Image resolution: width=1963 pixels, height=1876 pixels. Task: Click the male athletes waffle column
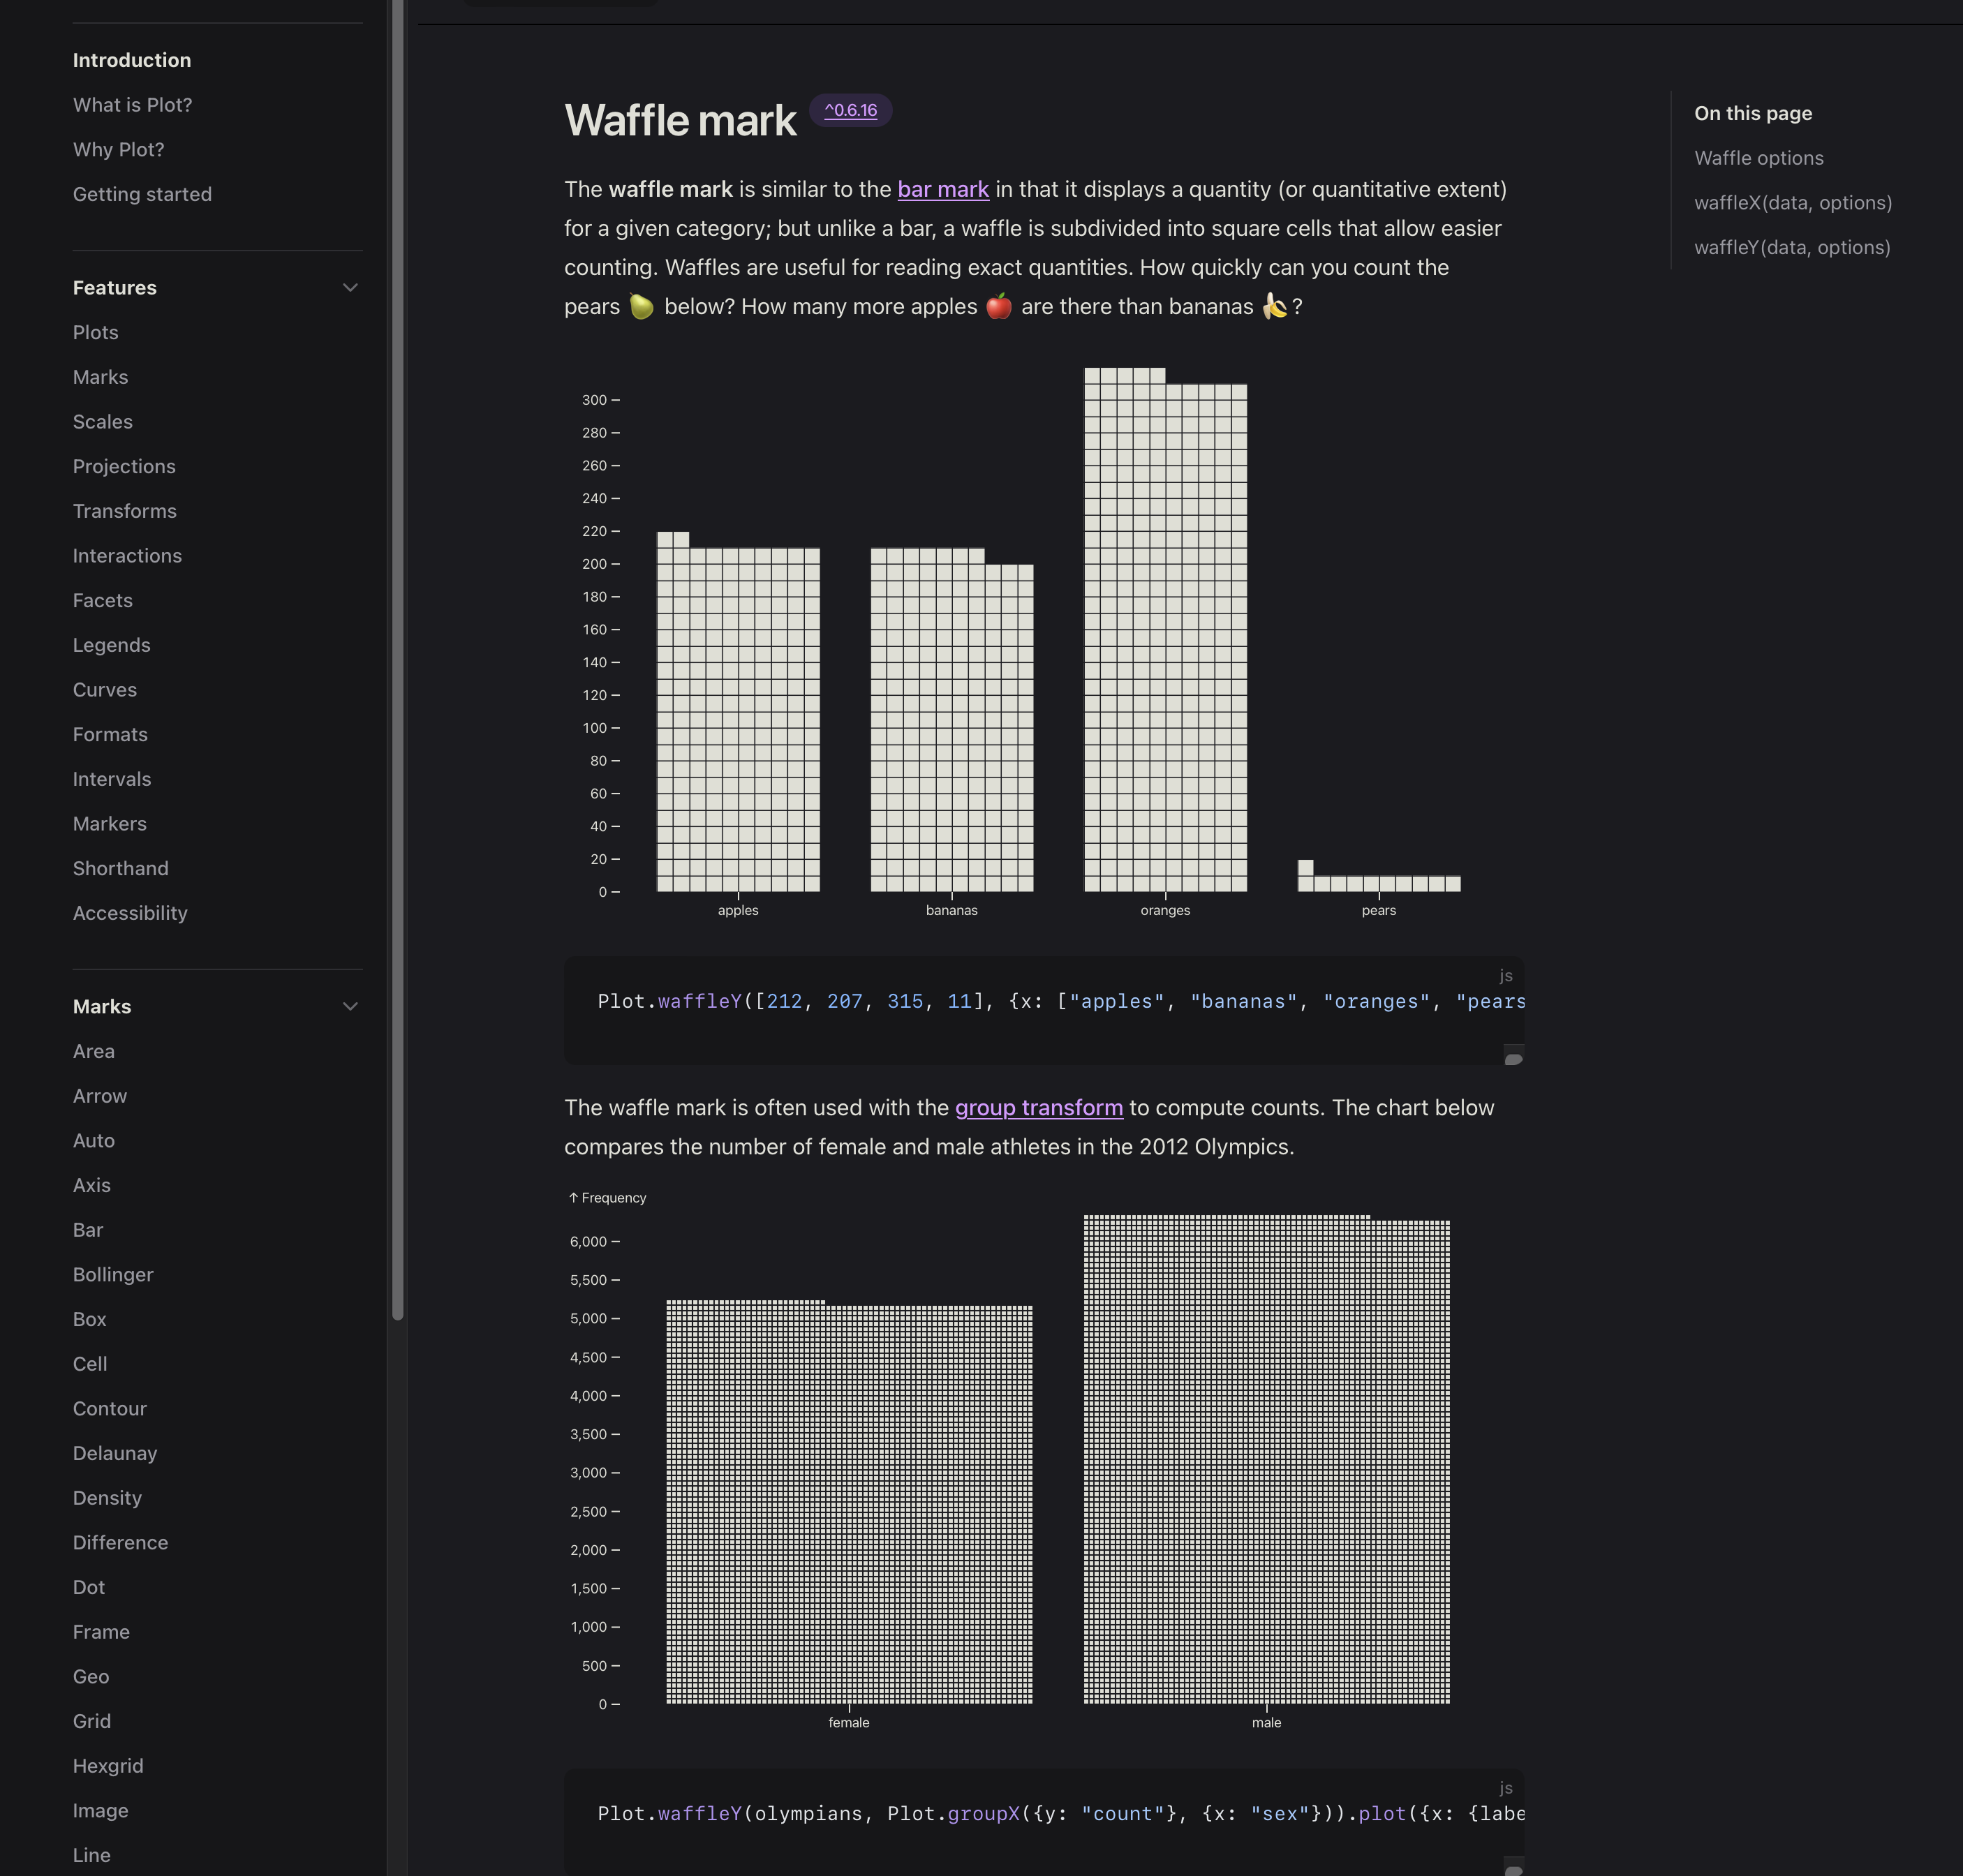[1266, 1459]
